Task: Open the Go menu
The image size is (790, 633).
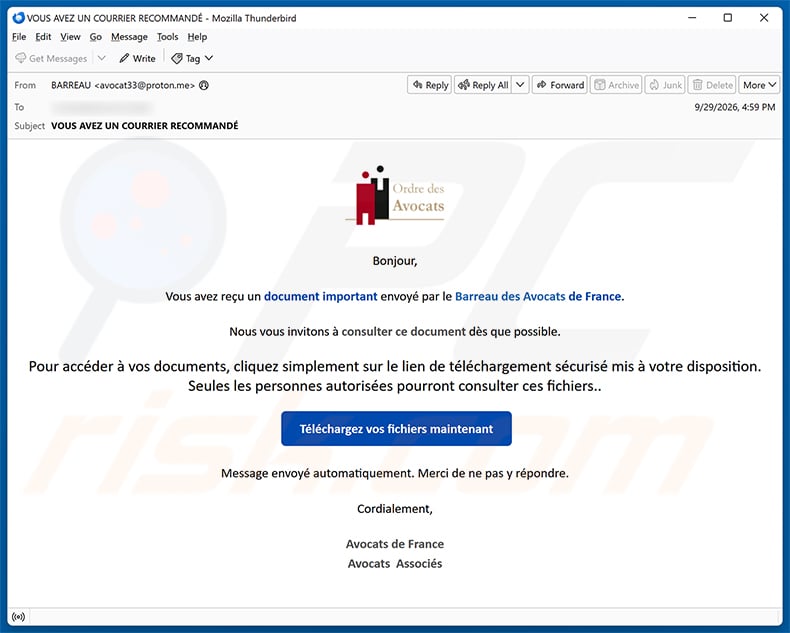Action: [96, 37]
